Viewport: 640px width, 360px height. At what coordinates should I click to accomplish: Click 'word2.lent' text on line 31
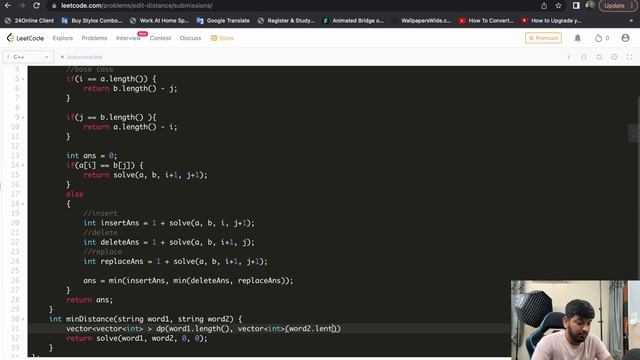311,329
